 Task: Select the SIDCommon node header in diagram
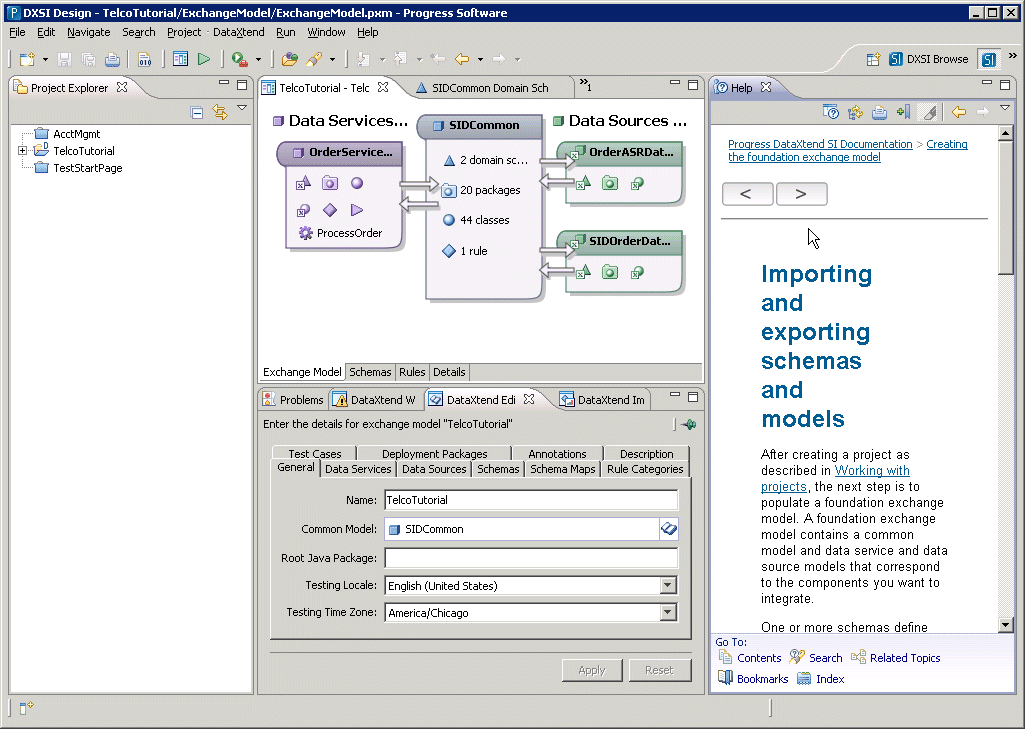pyautogui.click(x=479, y=126)
